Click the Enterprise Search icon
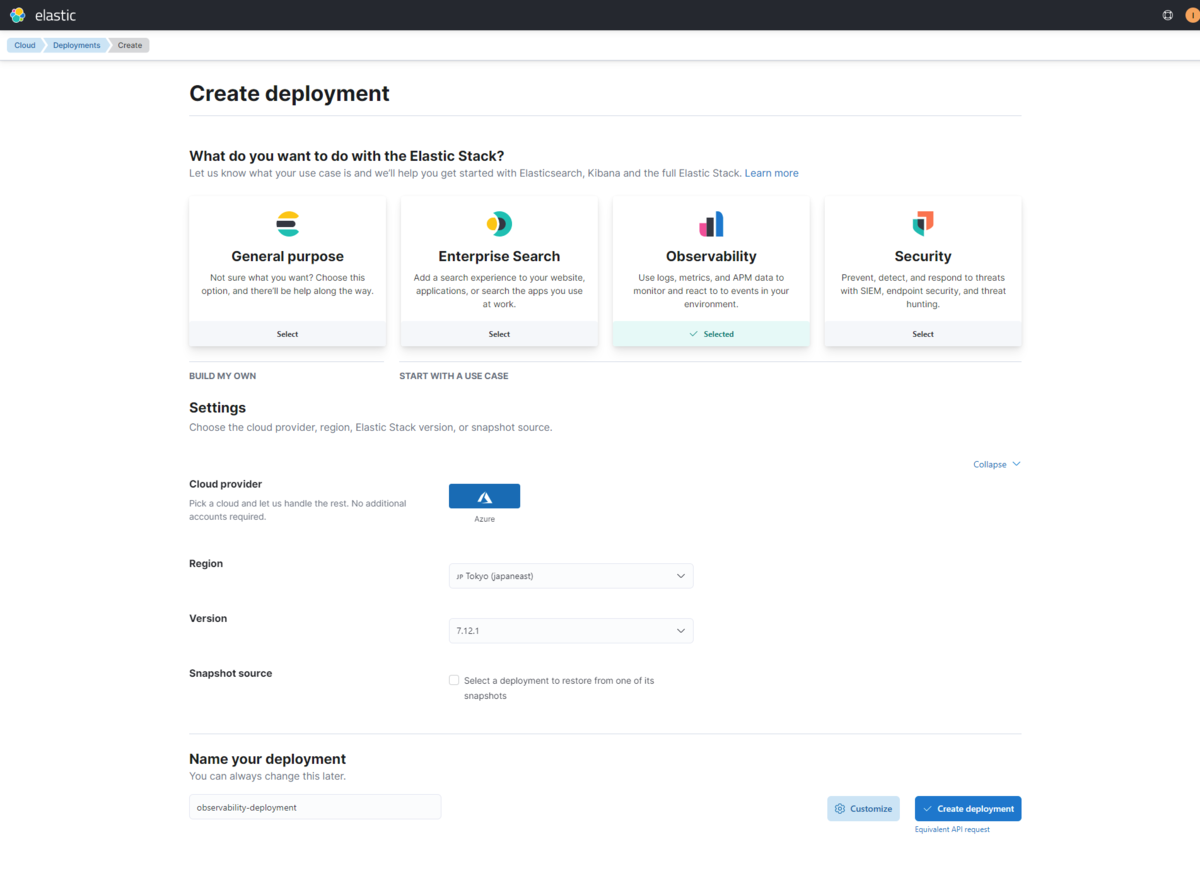The image size is (1200, 890). click(x=499, y=223)
